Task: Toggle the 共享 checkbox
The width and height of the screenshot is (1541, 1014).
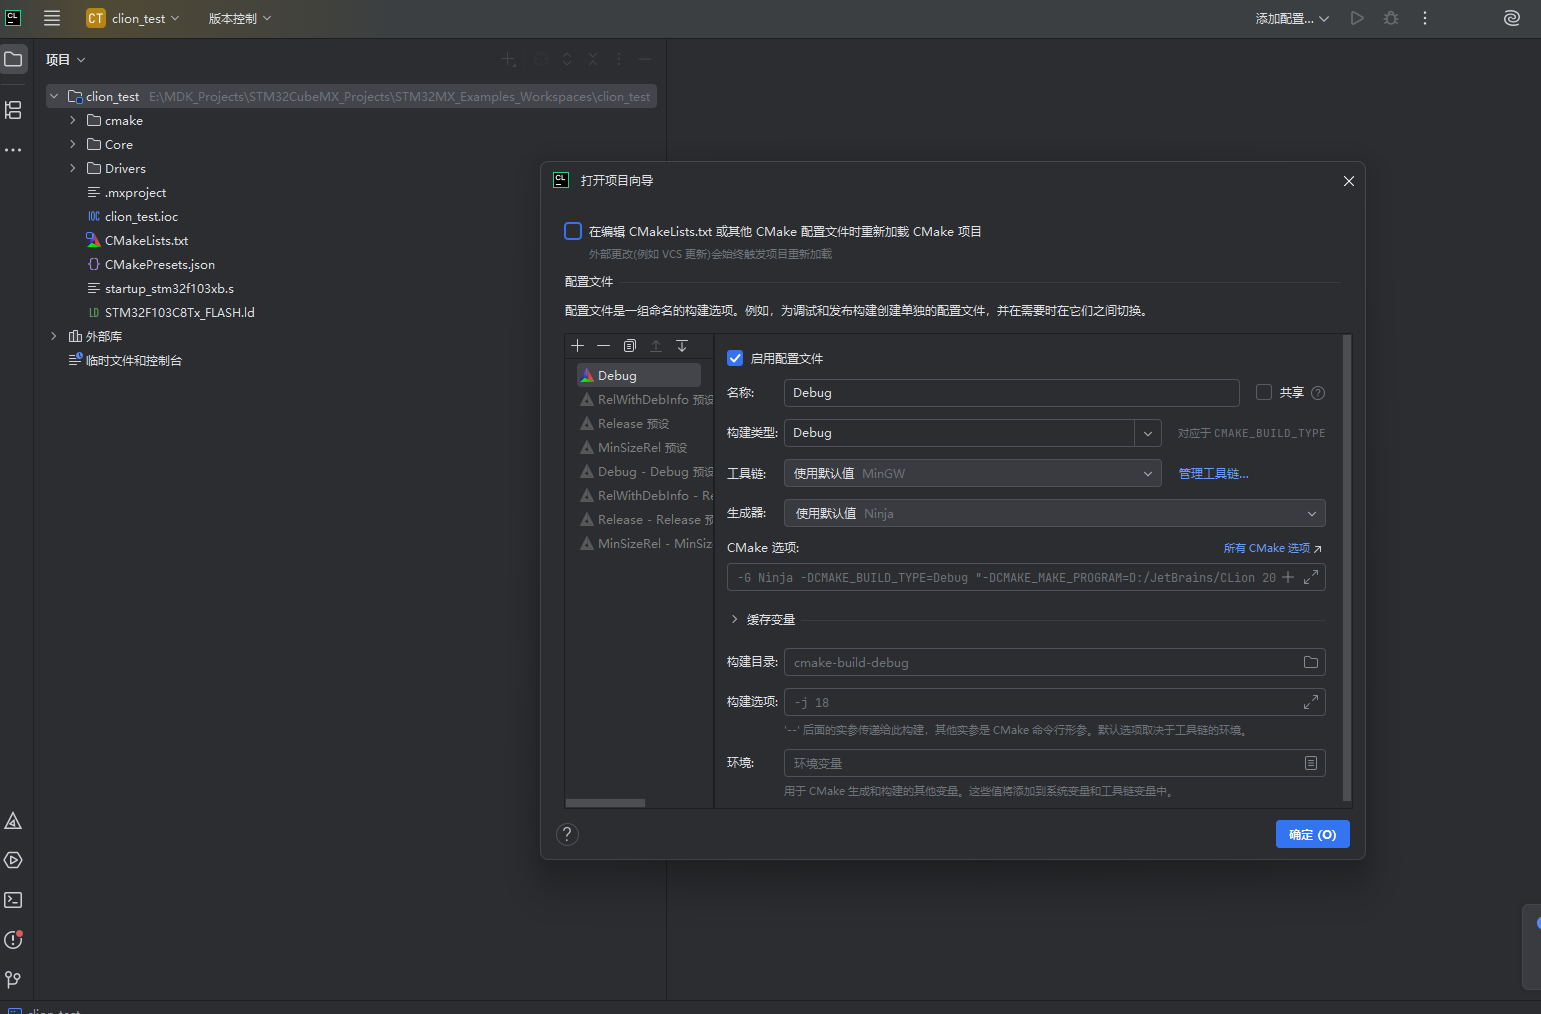Action: point(1264,392)
